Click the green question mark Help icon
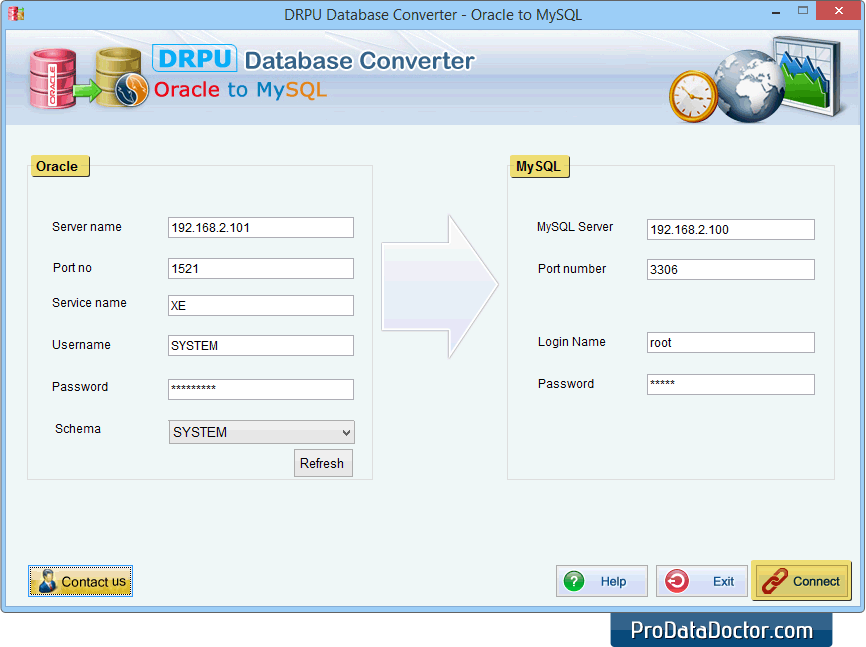This screenshot has width=866, height=647. [574, 581]
